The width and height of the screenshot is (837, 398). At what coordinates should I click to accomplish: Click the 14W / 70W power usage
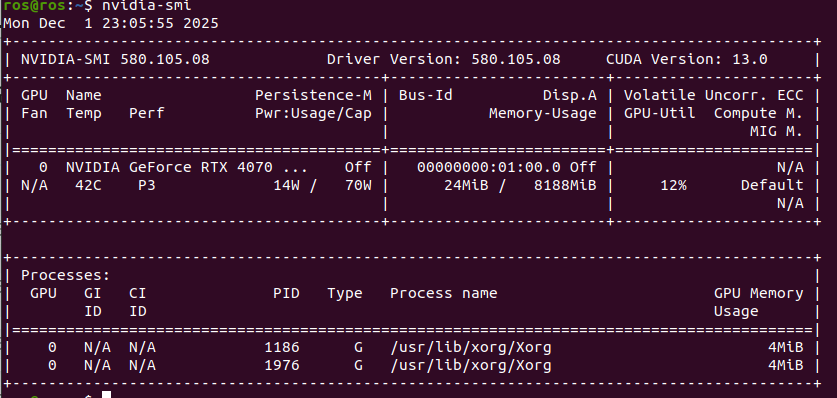coord(322,186)
